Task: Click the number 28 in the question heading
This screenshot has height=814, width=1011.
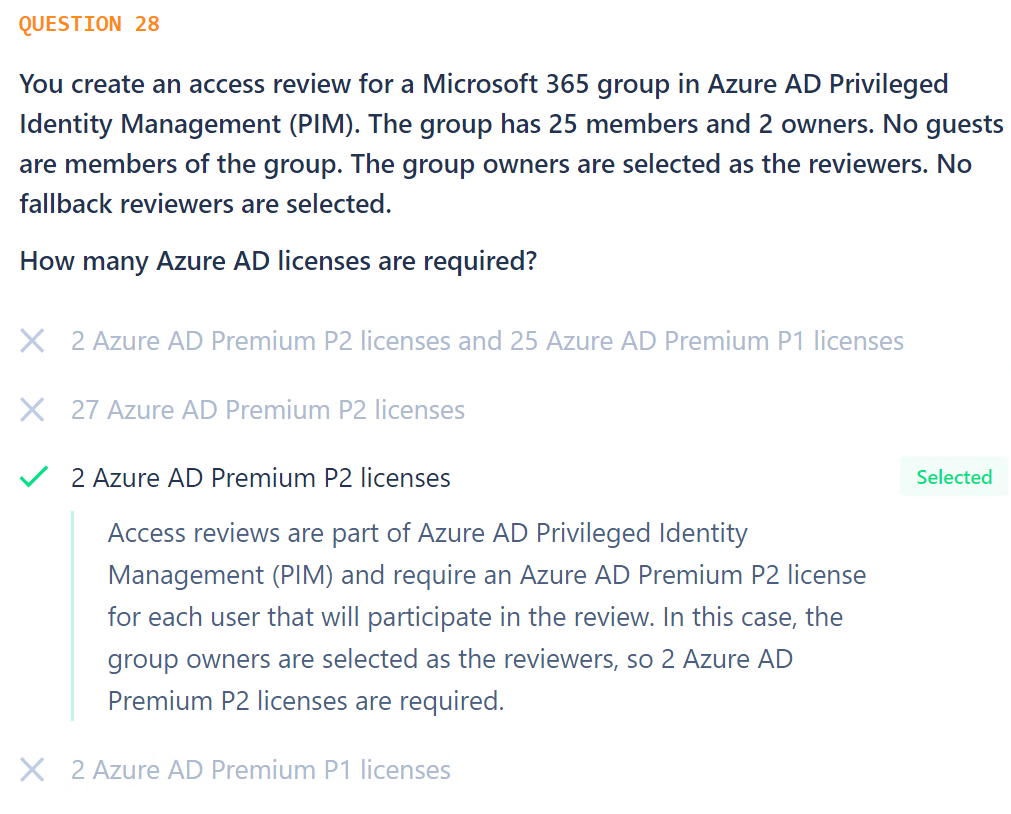Action: [x=147, y=24]
